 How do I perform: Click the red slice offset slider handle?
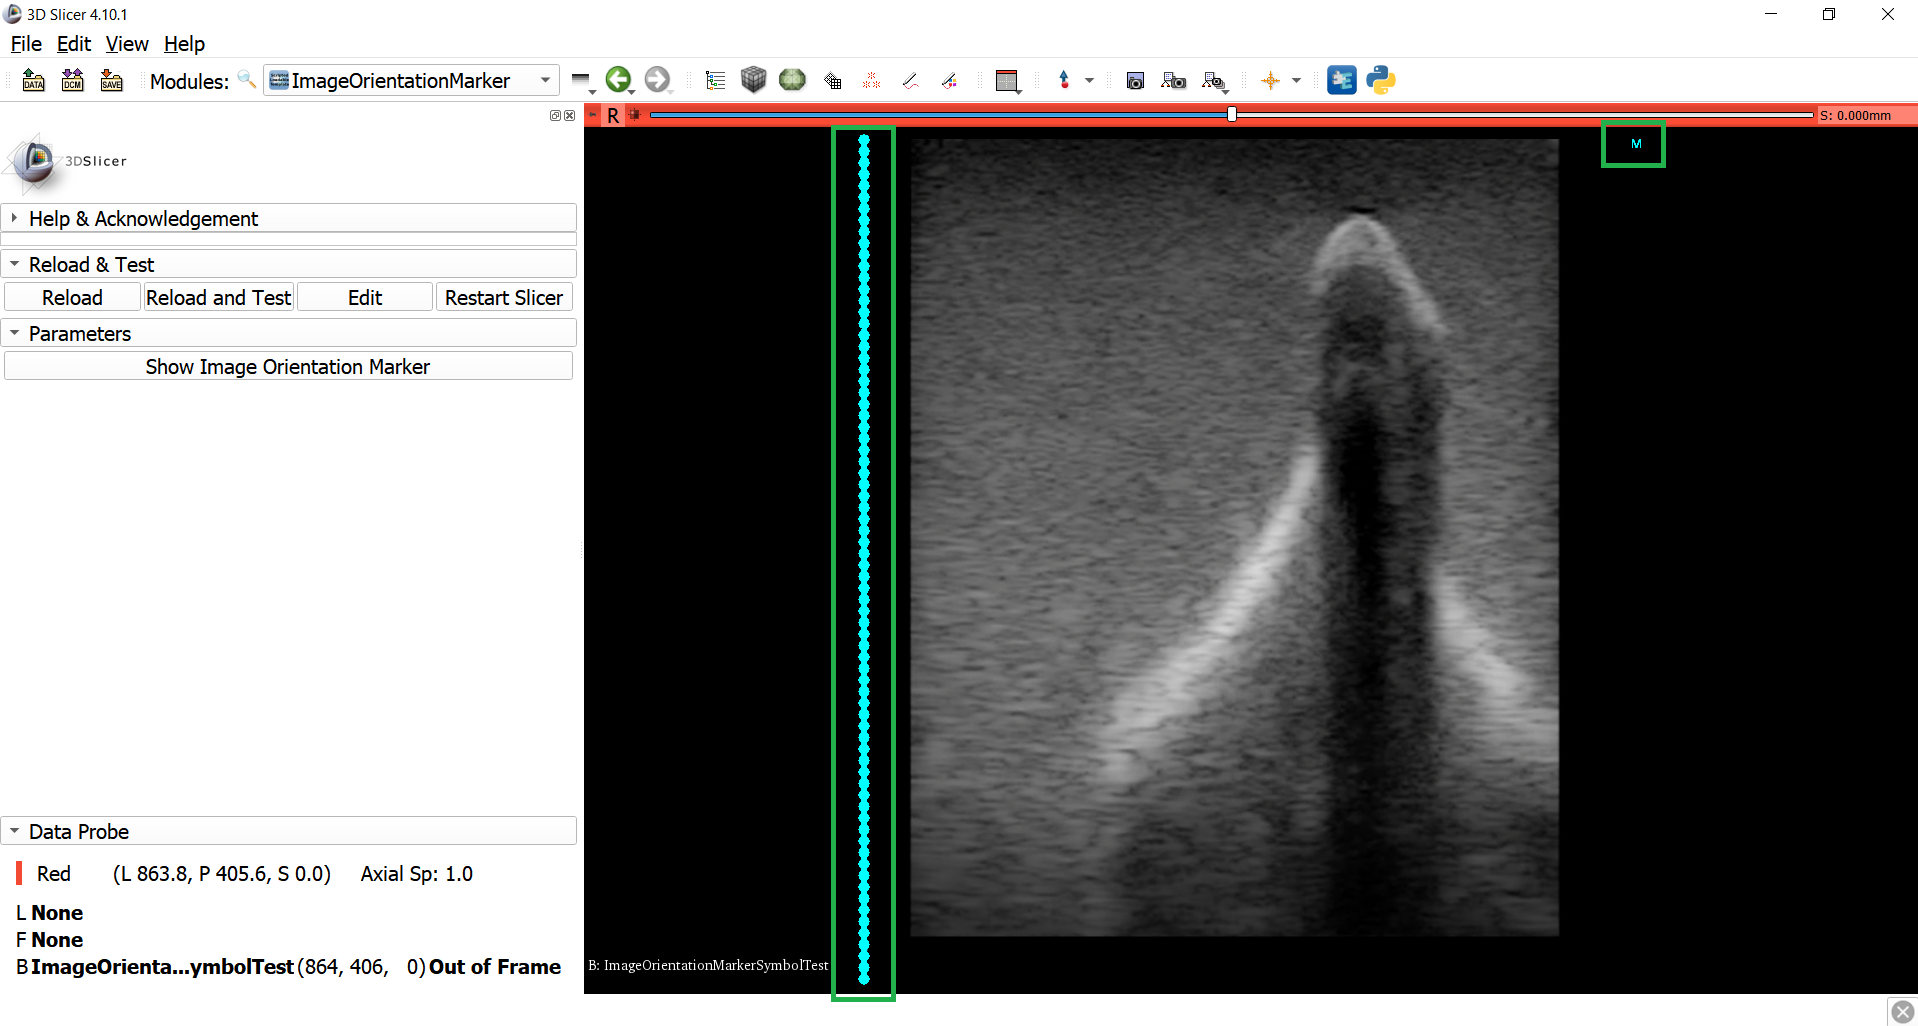tap(1232, 115)
